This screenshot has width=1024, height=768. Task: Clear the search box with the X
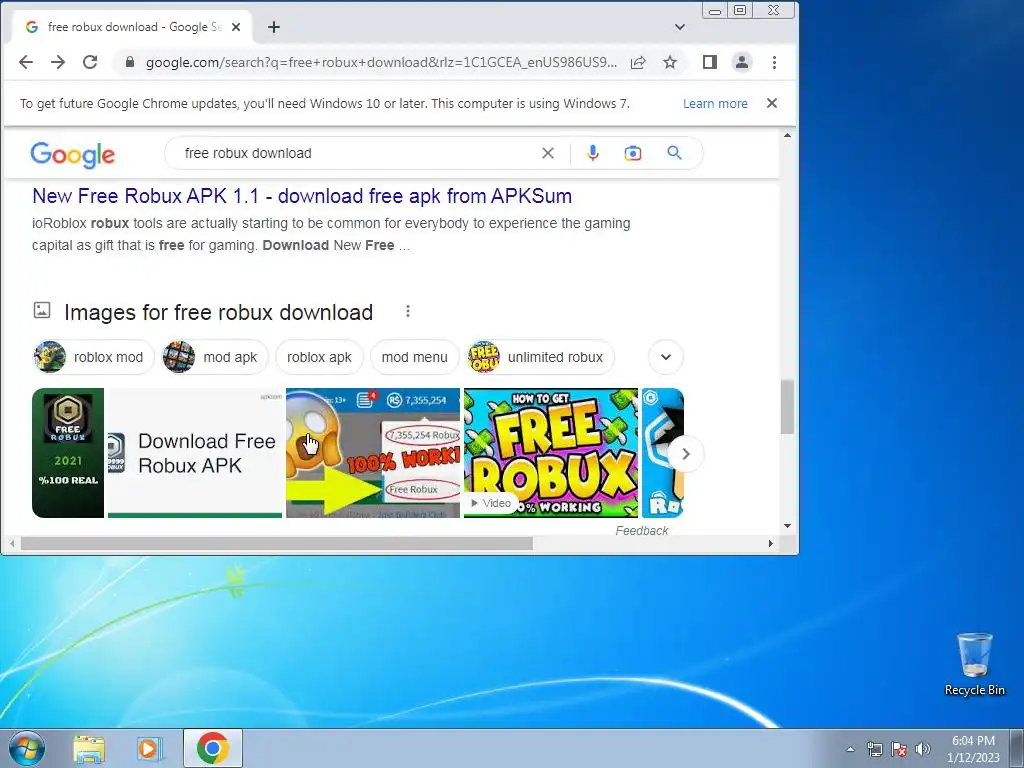pyautogui.click(x=548, y=153)
